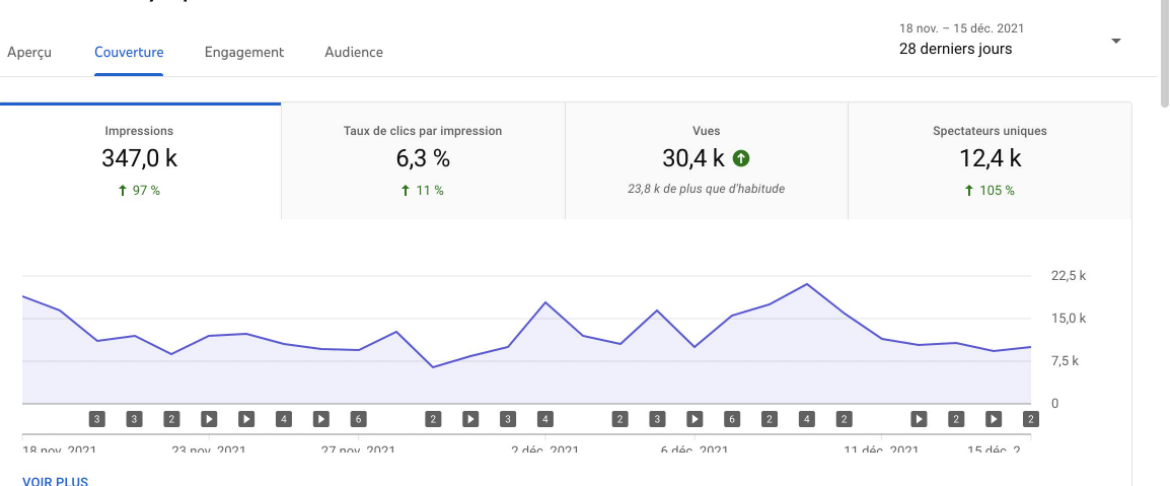The image size is (1170, 486).
Task: Select the play marker just before 27 nov. 2021
Action: 321,420
